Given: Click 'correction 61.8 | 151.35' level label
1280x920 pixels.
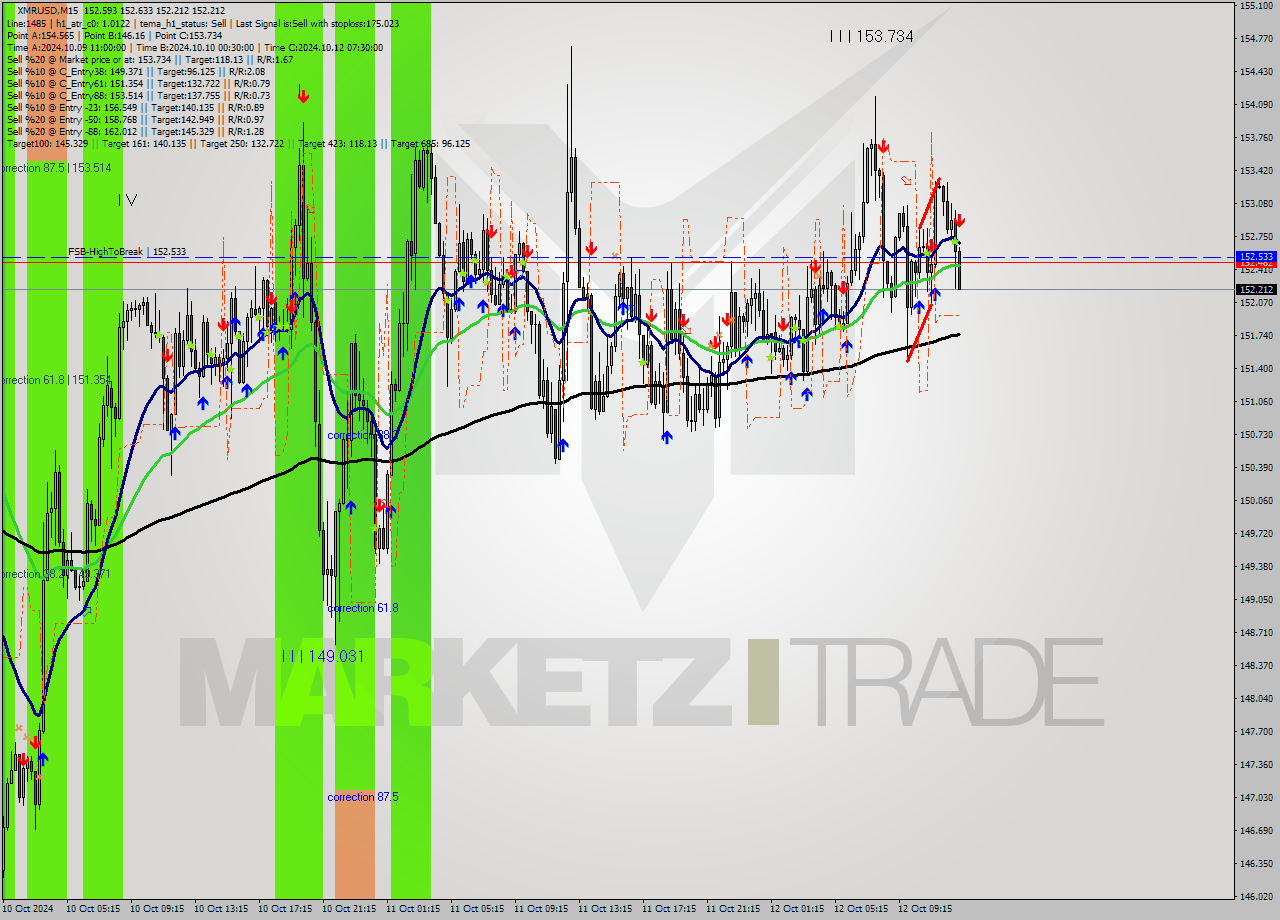Looking at the screenshot, I should point(55,380).
